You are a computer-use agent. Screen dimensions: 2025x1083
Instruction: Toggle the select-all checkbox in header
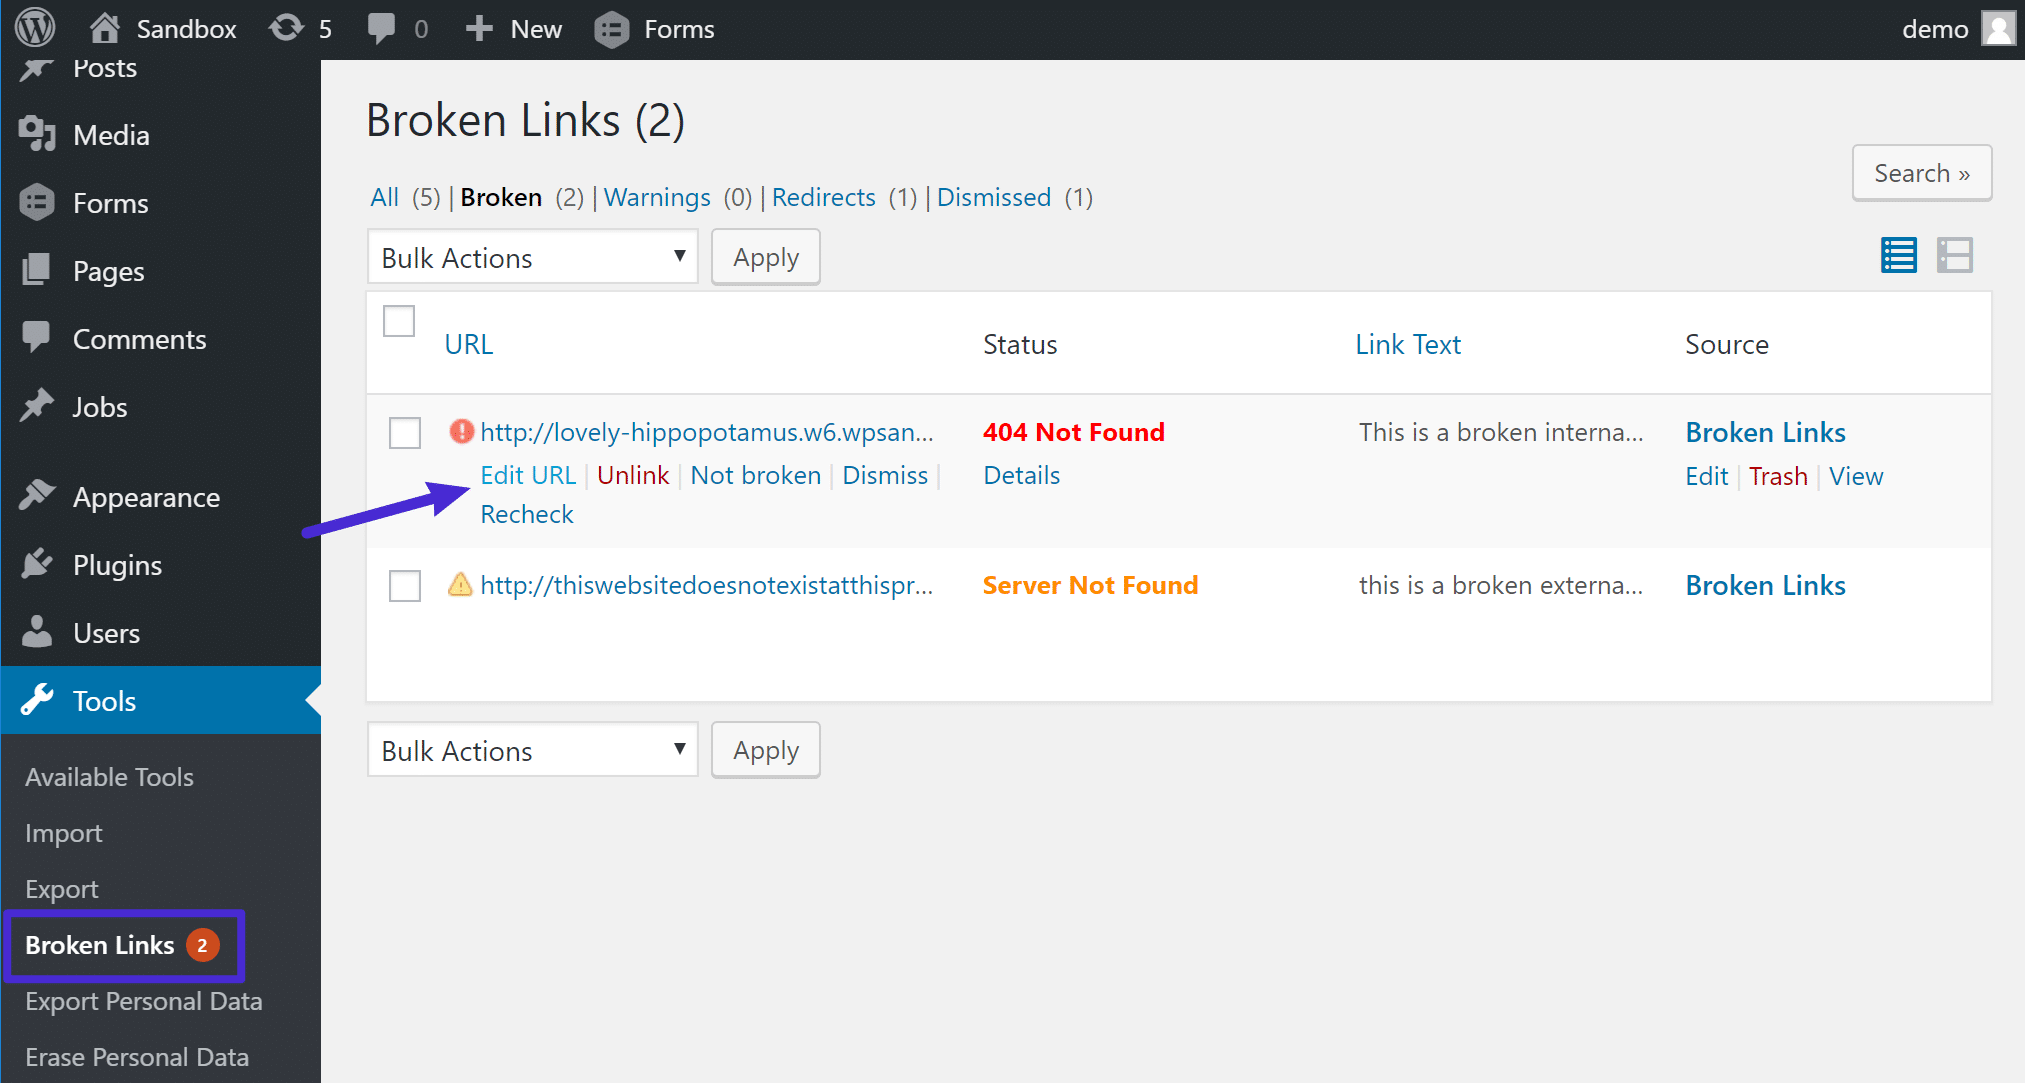[x=399, y=319]
